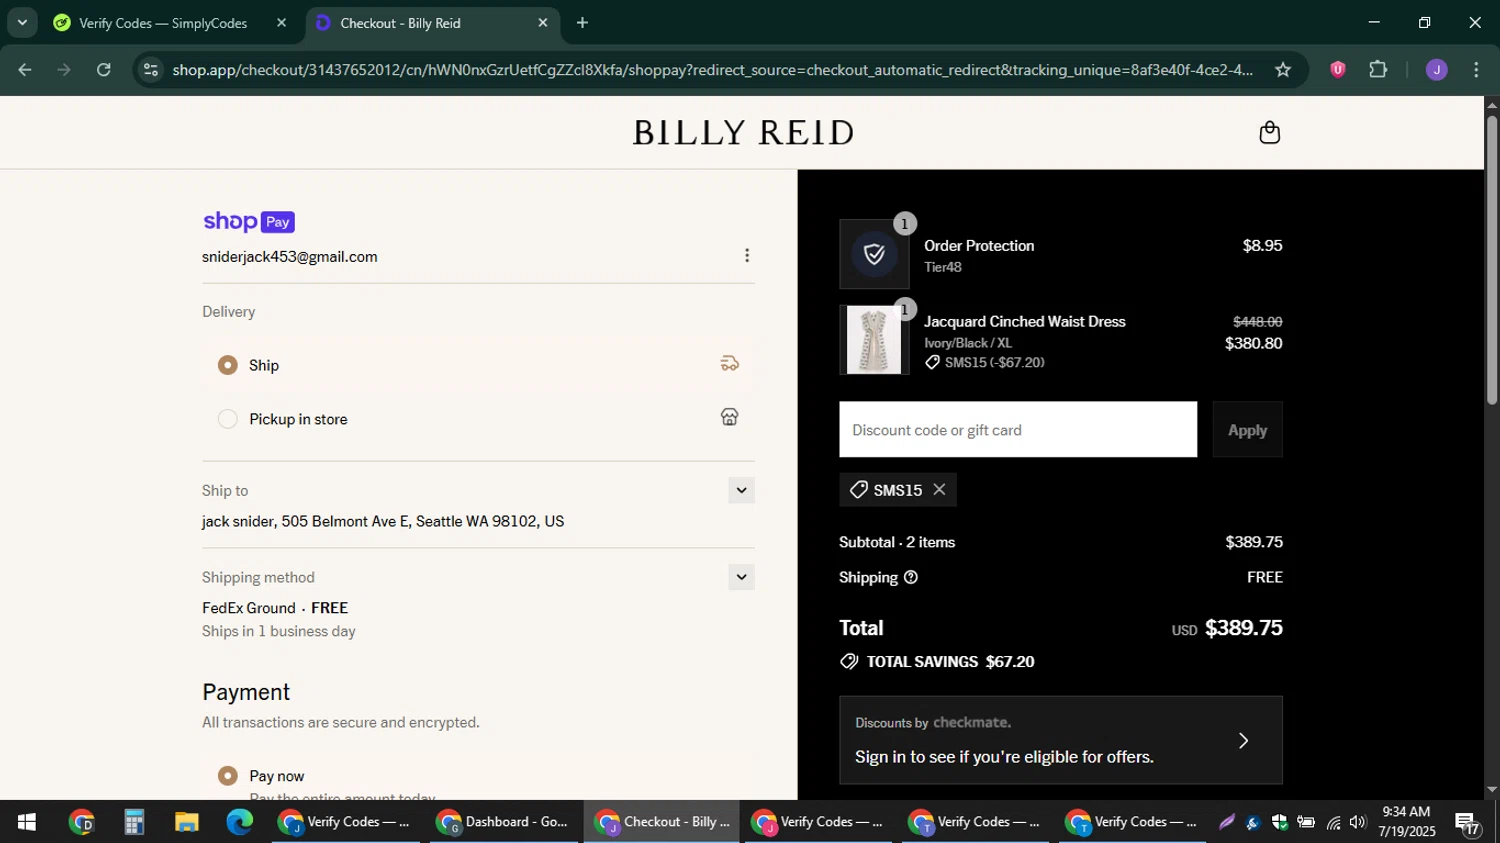Click the browser address bar URL
The width and height of the screenshot is (1500, 843).
(712, 69)
